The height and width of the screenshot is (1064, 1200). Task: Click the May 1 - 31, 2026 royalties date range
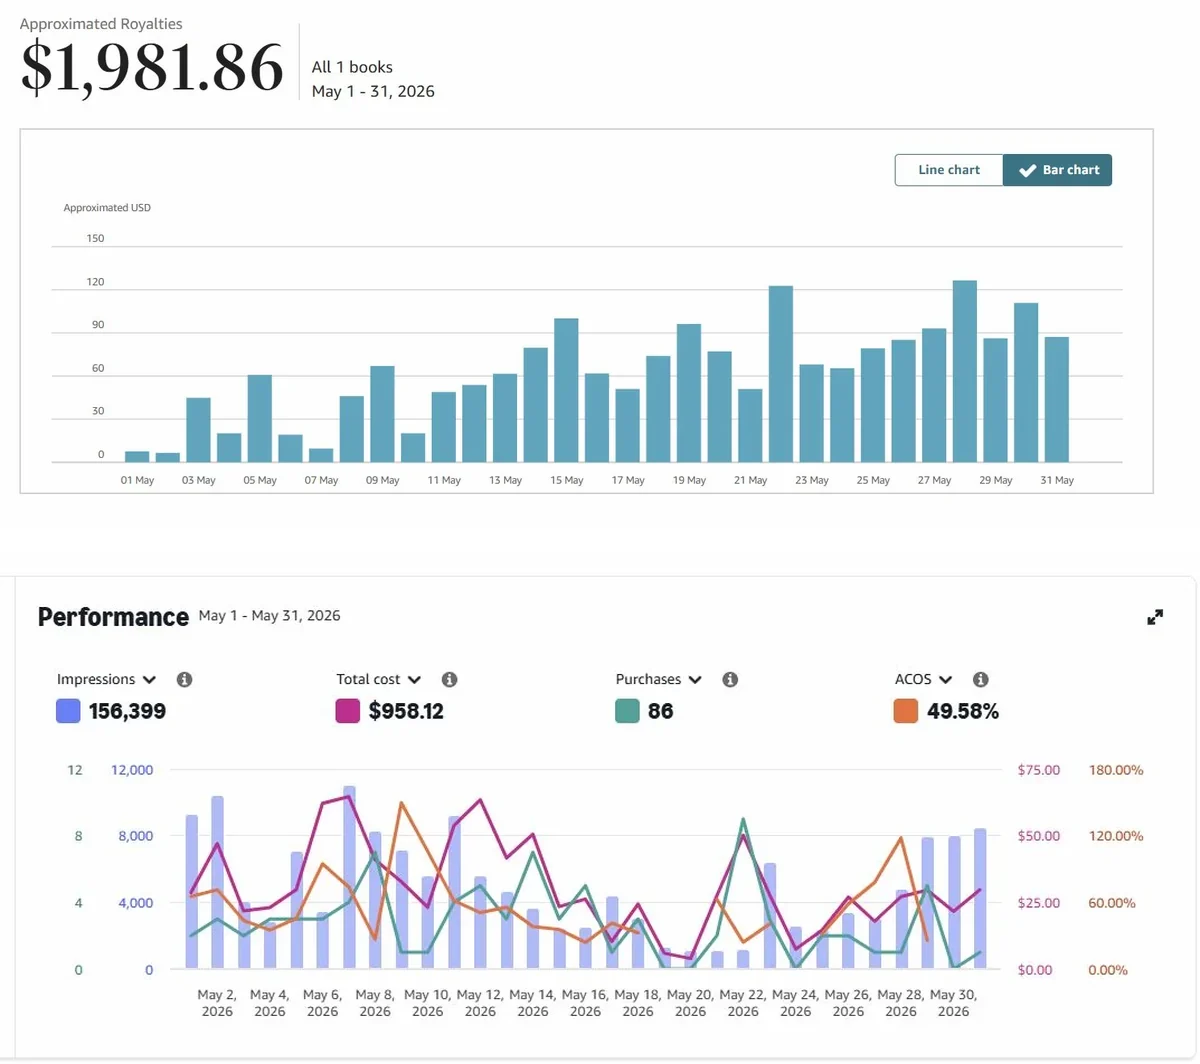[x=373, y=91]
